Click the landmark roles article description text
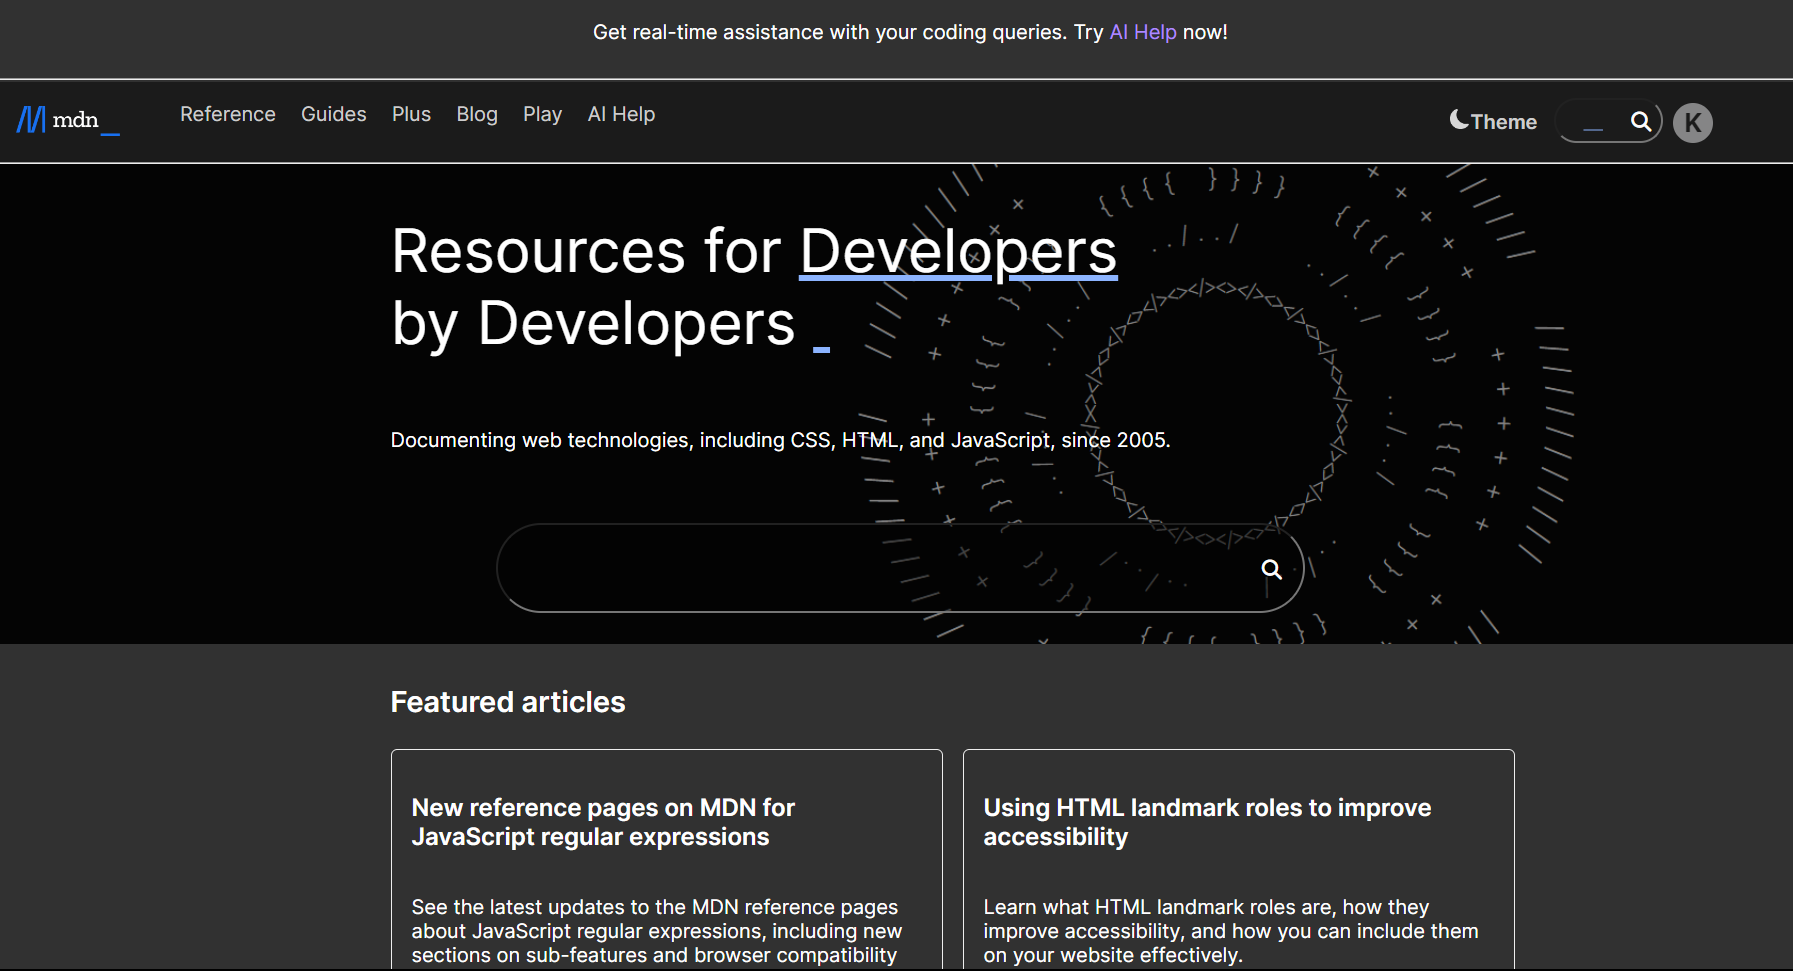The width and height of the screenshot is (1793, 971). coord(1229,931)
